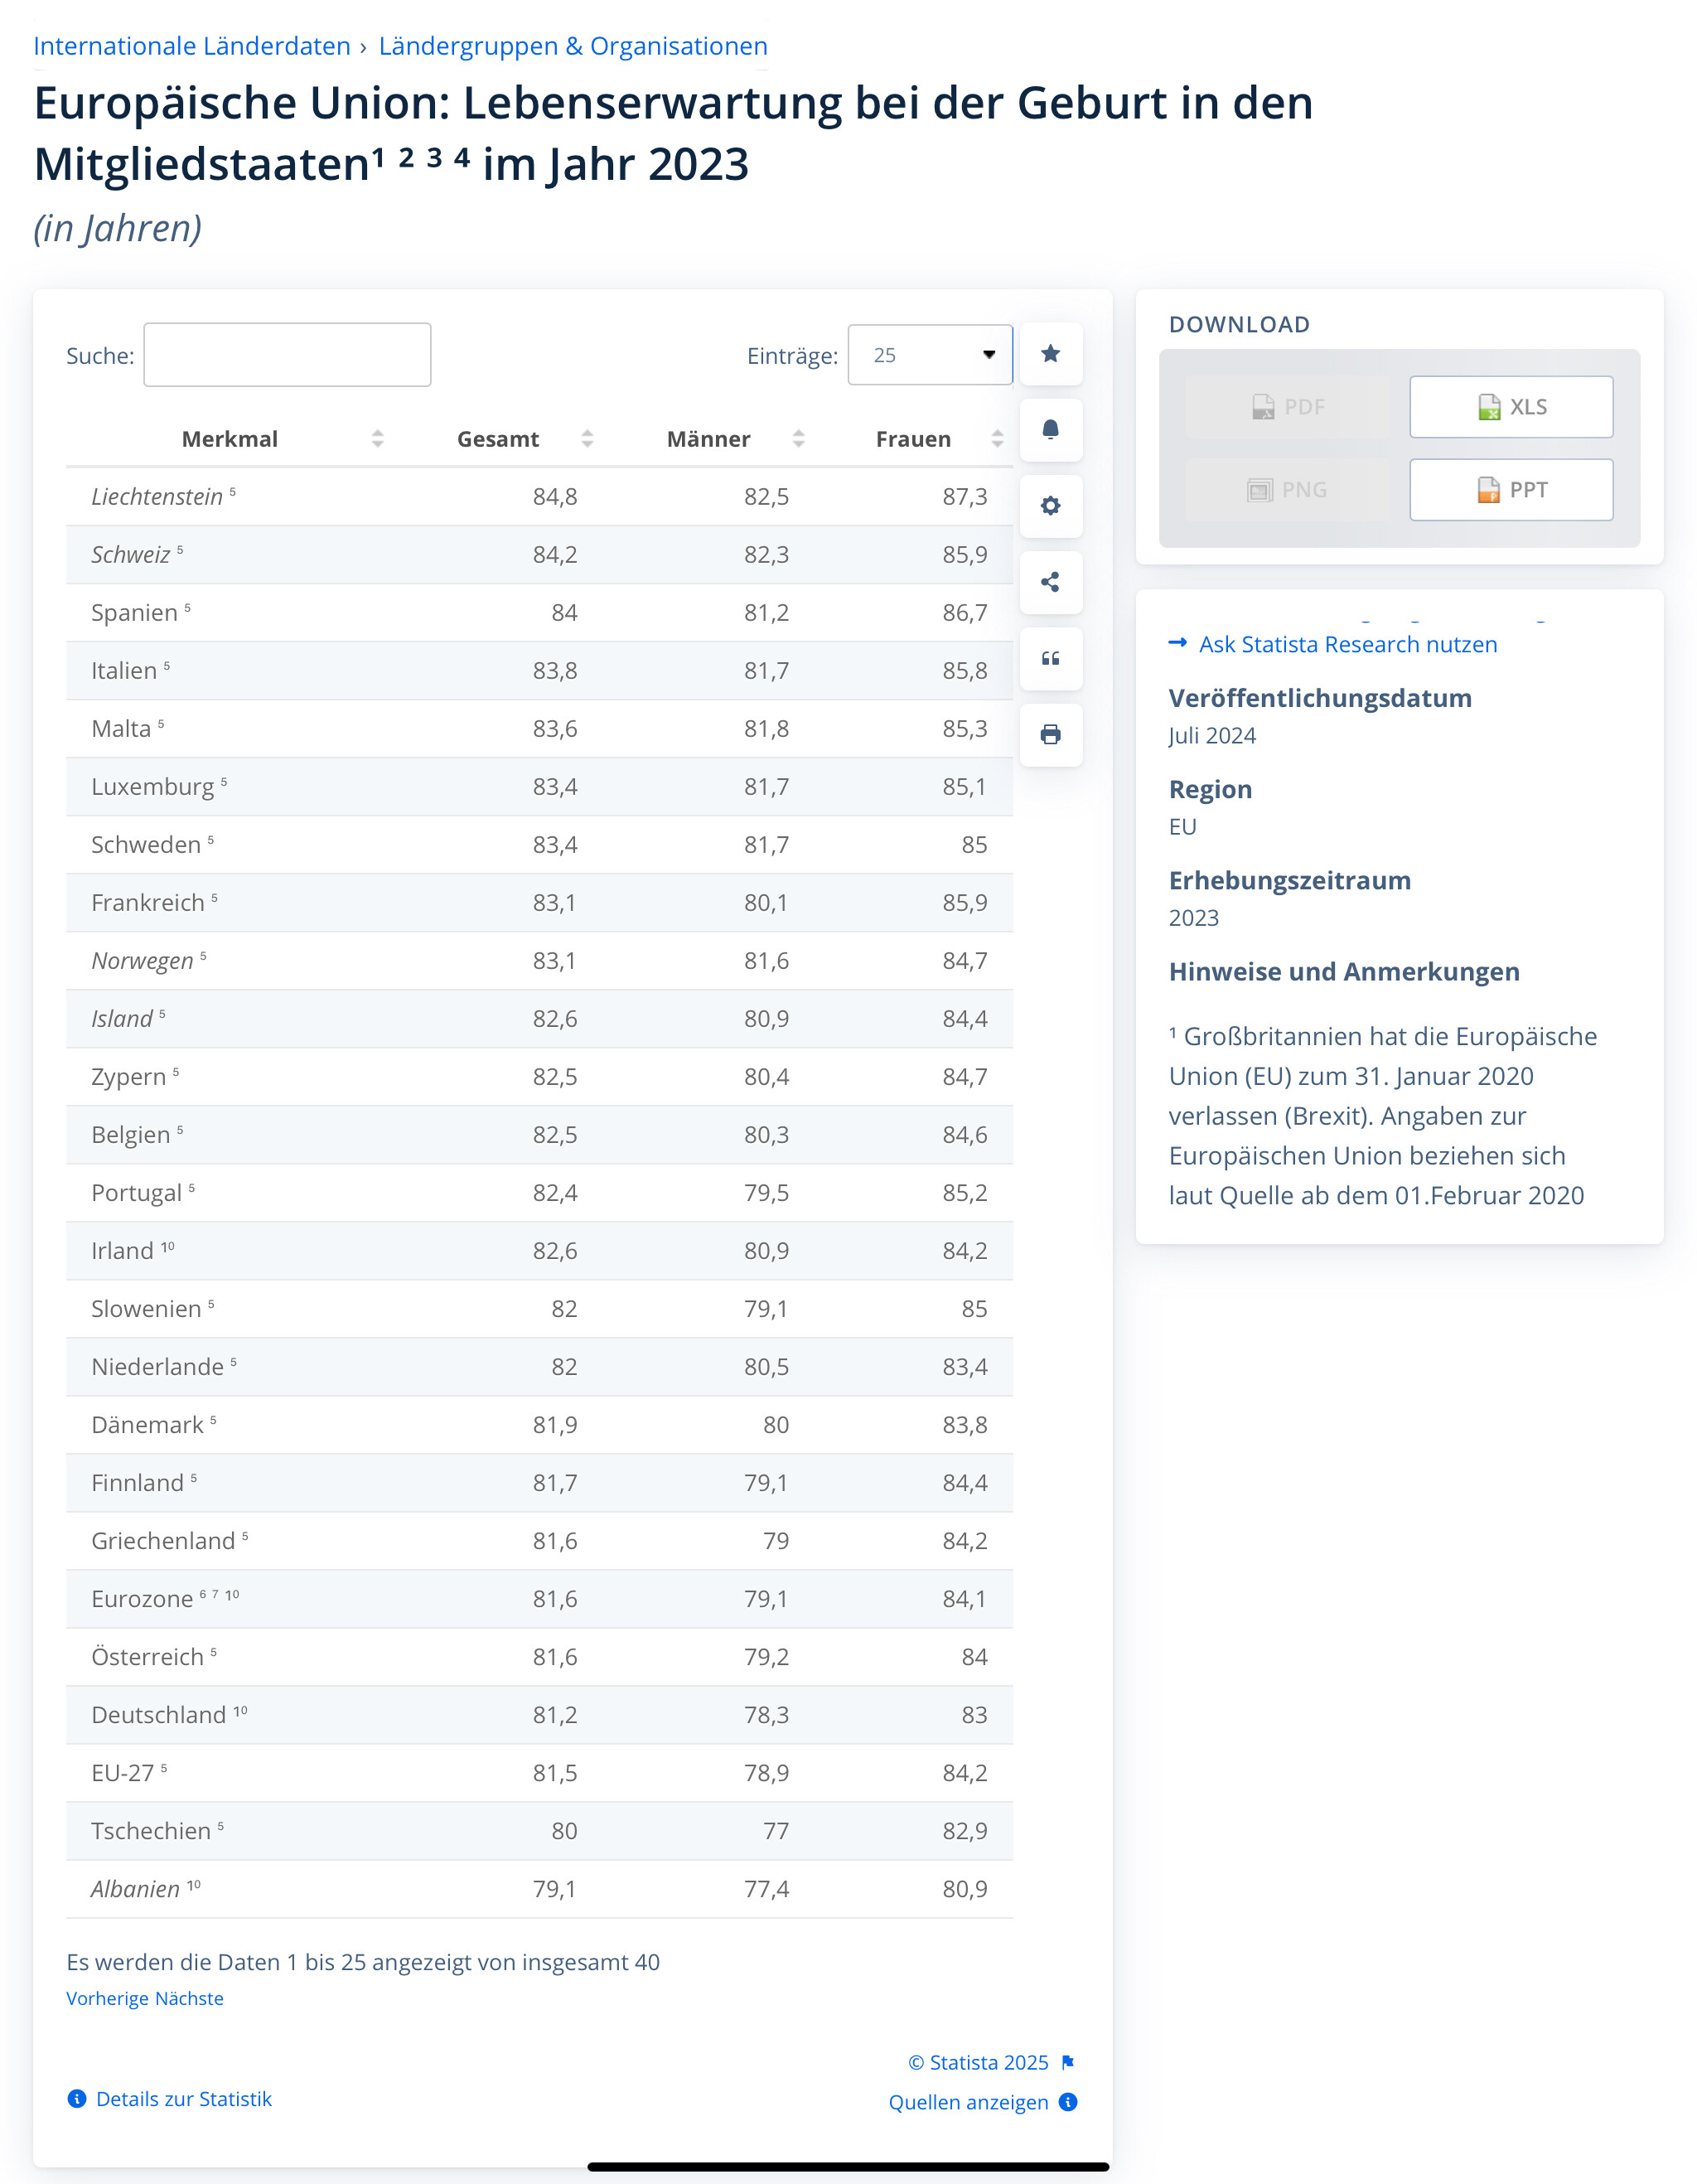Click the info icon beside Quellen anzeigen
This screenshot has height=2184, width=1697.
pyautogui.click(x=1068, y=2102)
